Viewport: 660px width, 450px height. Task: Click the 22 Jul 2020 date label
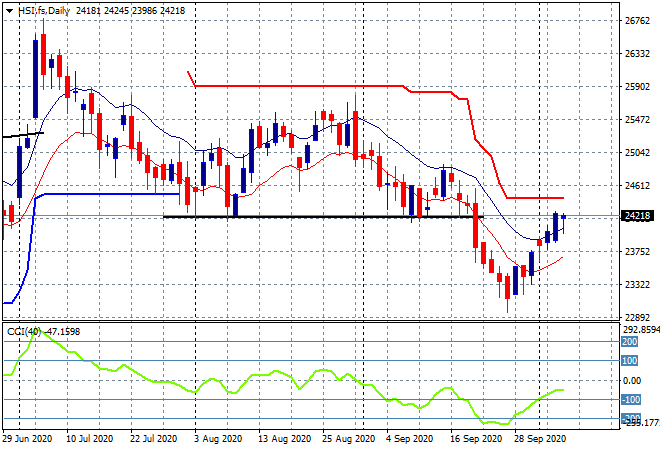coord(154,439)
